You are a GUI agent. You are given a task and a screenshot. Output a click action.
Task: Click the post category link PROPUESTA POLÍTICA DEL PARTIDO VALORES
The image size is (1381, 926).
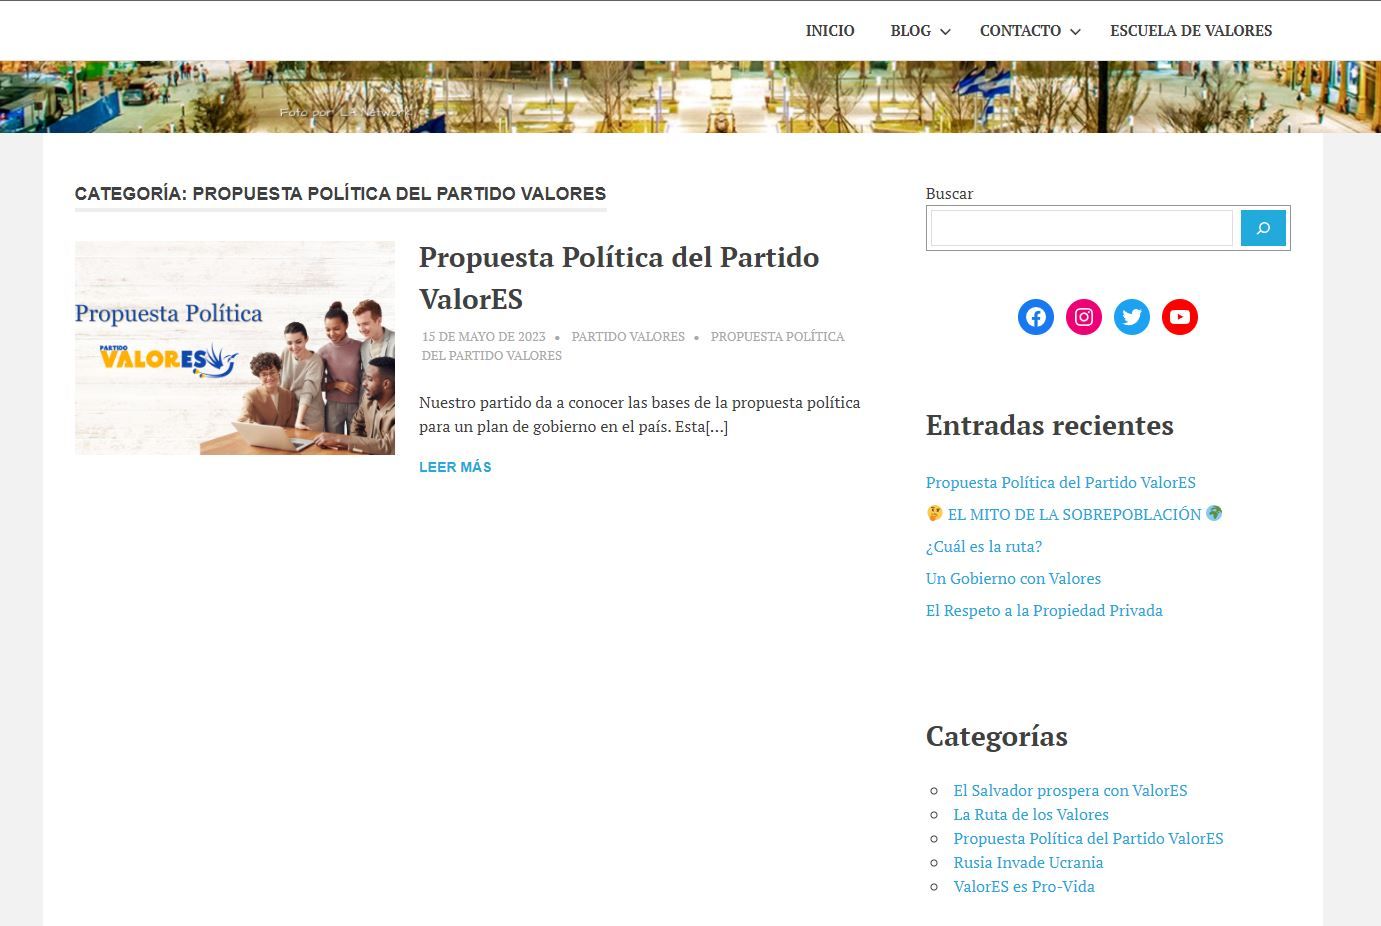[633, 346]
